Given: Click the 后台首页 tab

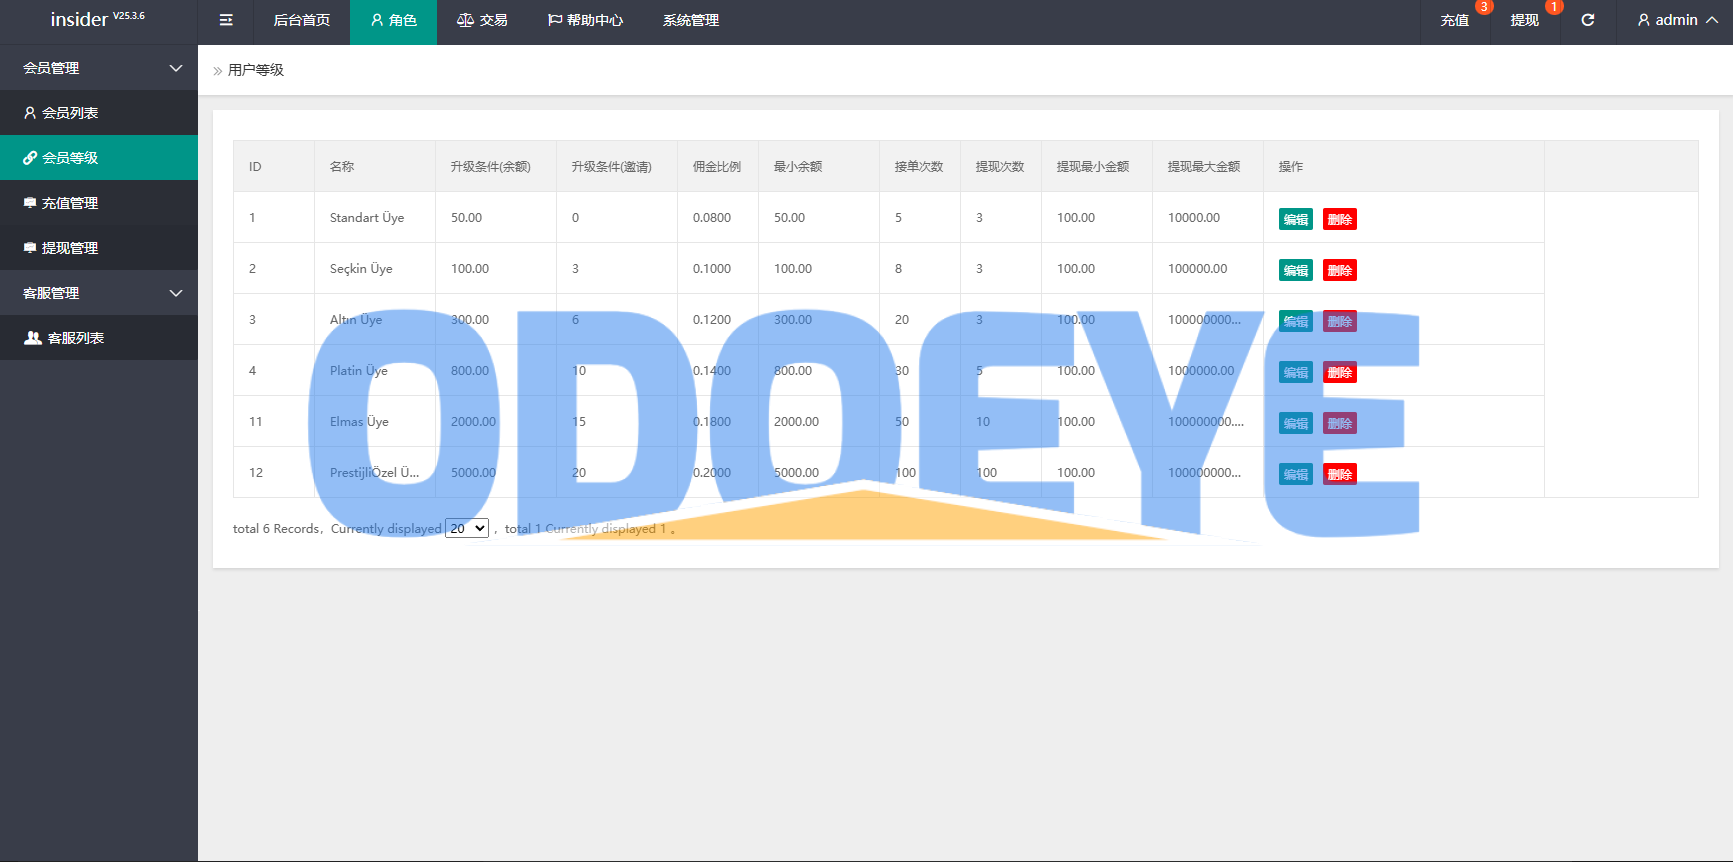Looking at the screenshot, I should pyautogui.click(x=301, y=20).
